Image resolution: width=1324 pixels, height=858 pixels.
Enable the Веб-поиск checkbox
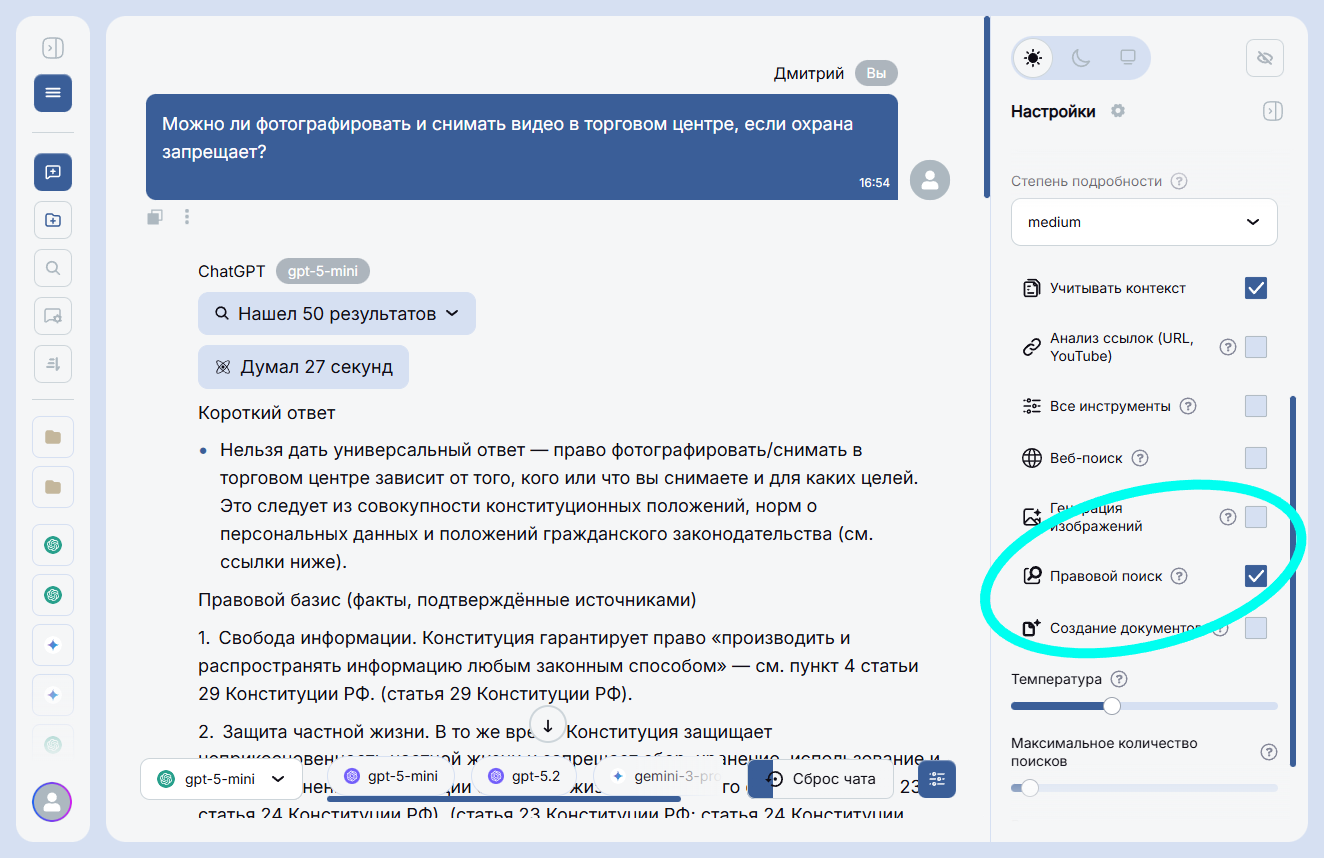pos(1258,457)
